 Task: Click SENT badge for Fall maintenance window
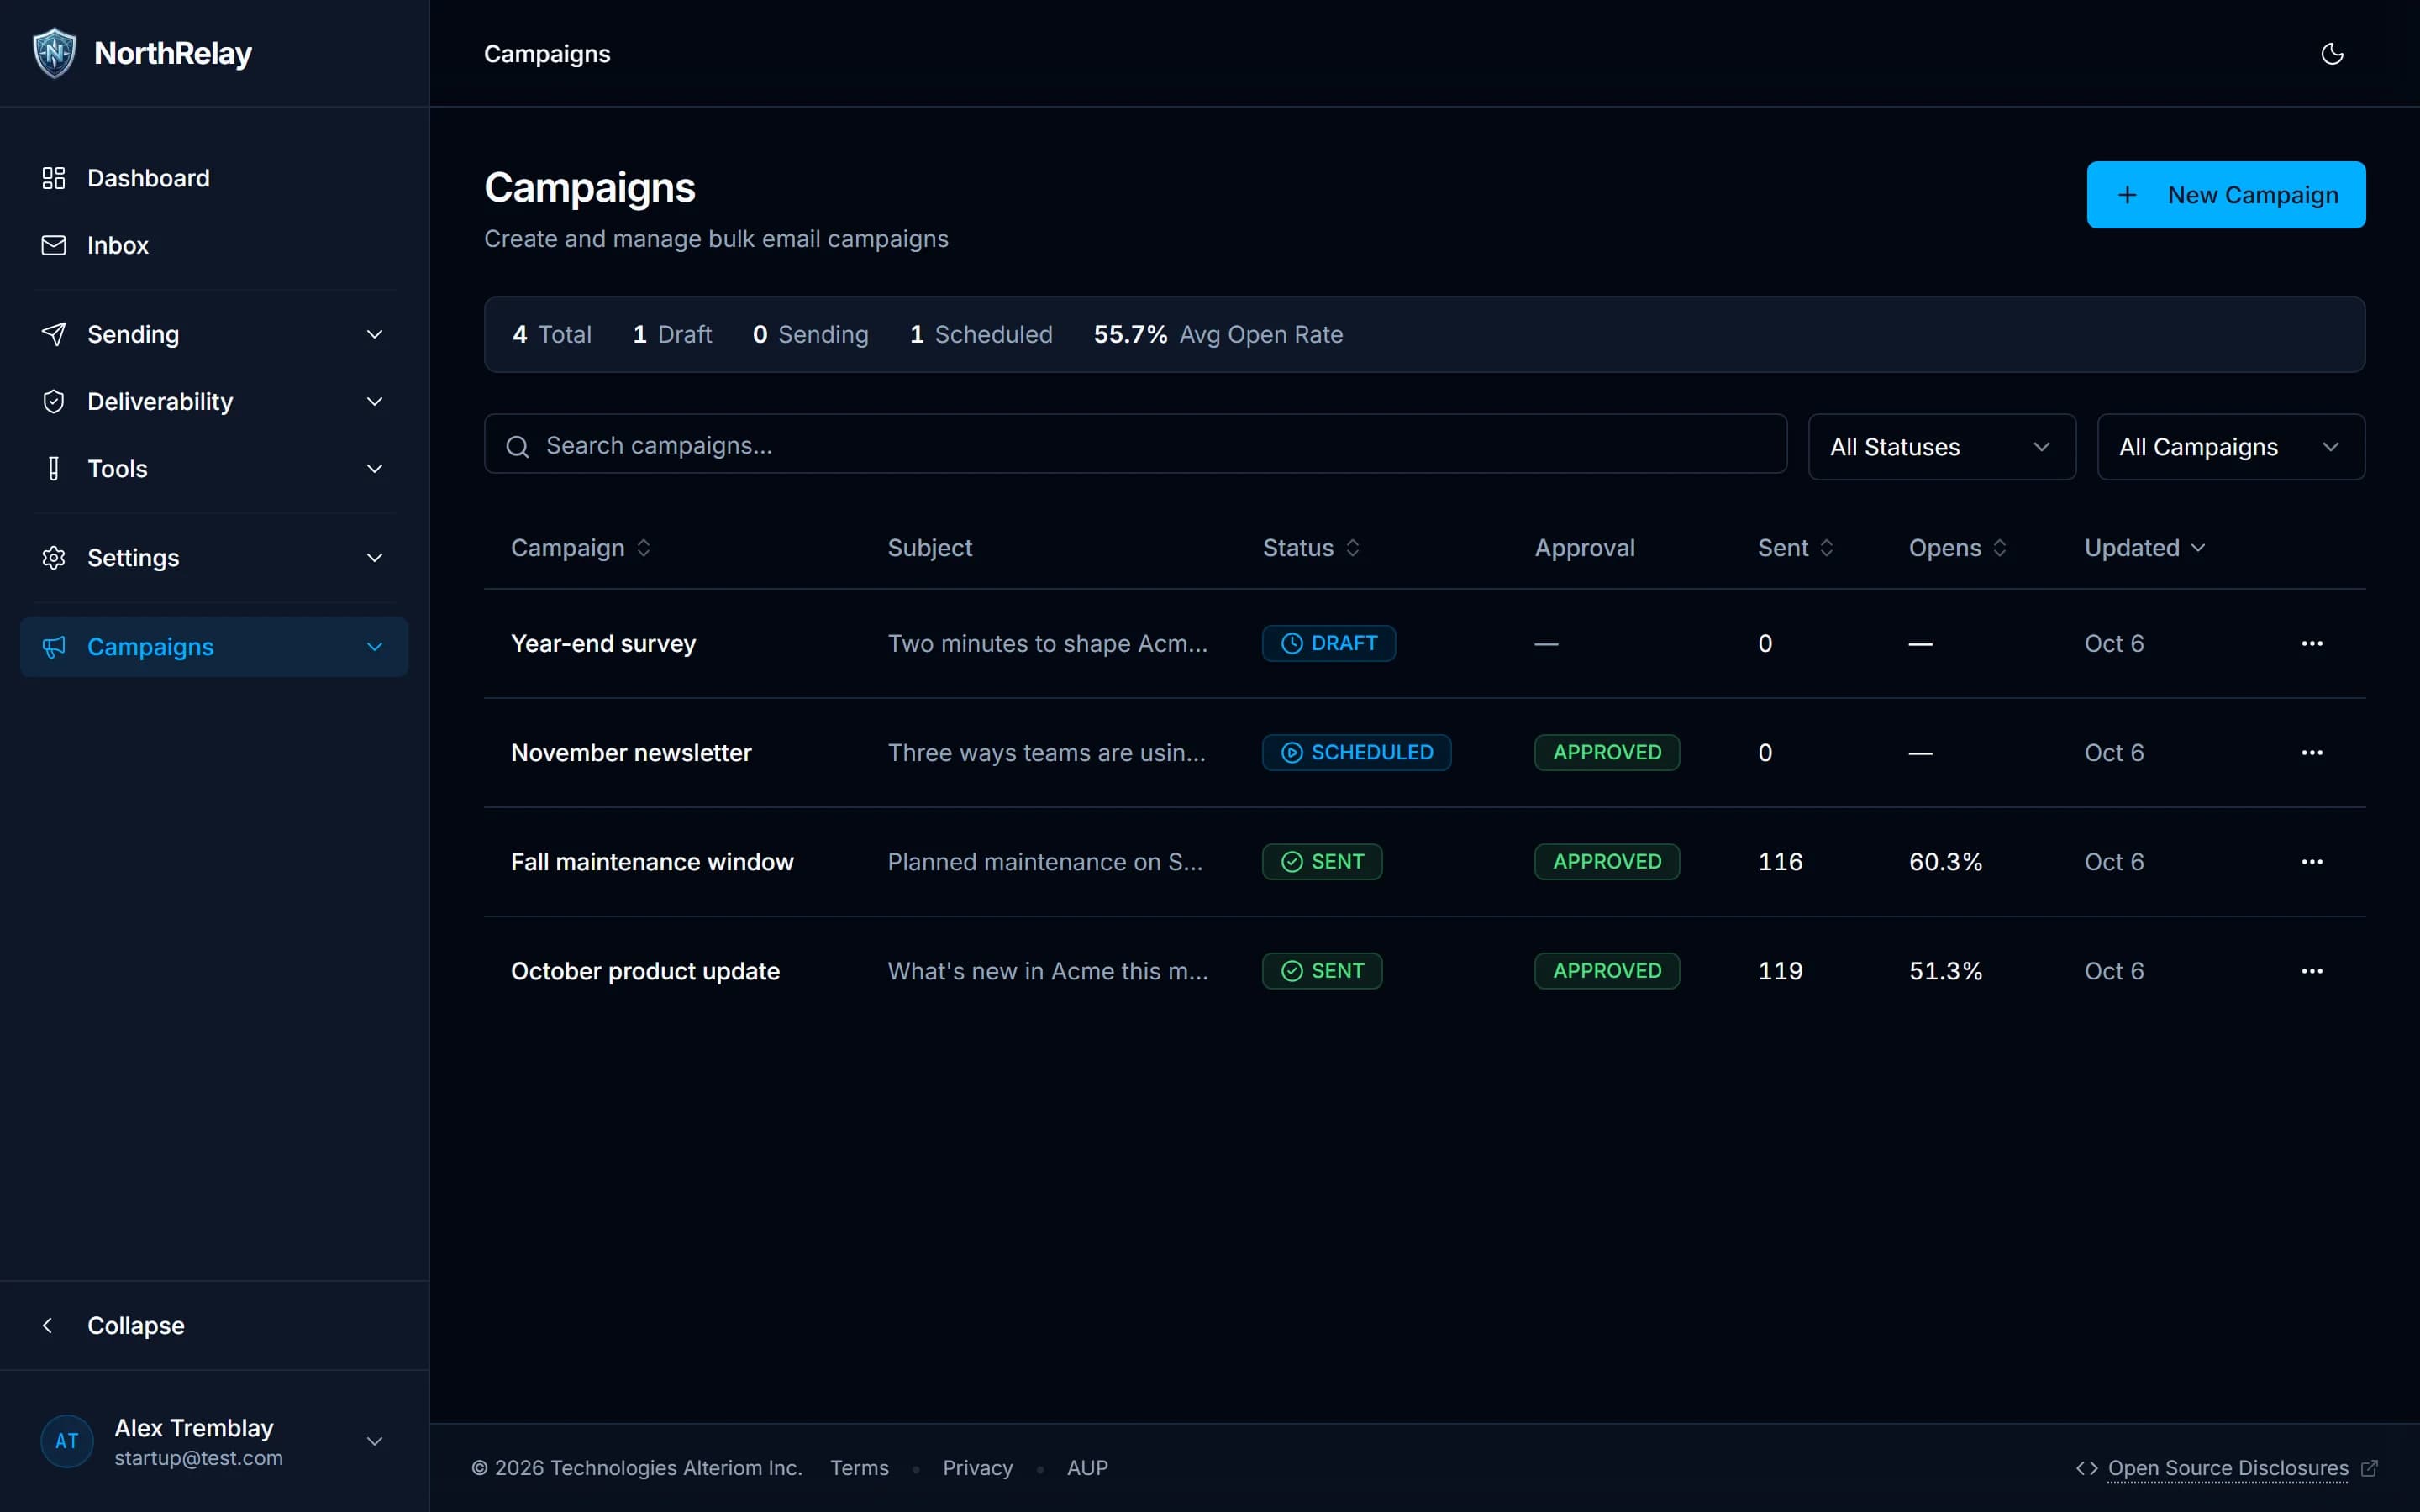1322,861
